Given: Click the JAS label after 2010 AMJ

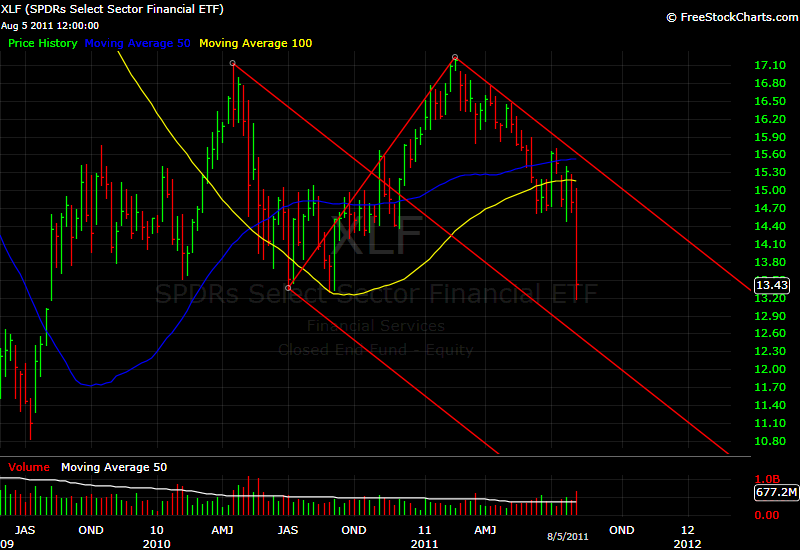Looking at the screenshot, I should click(288, 531).
